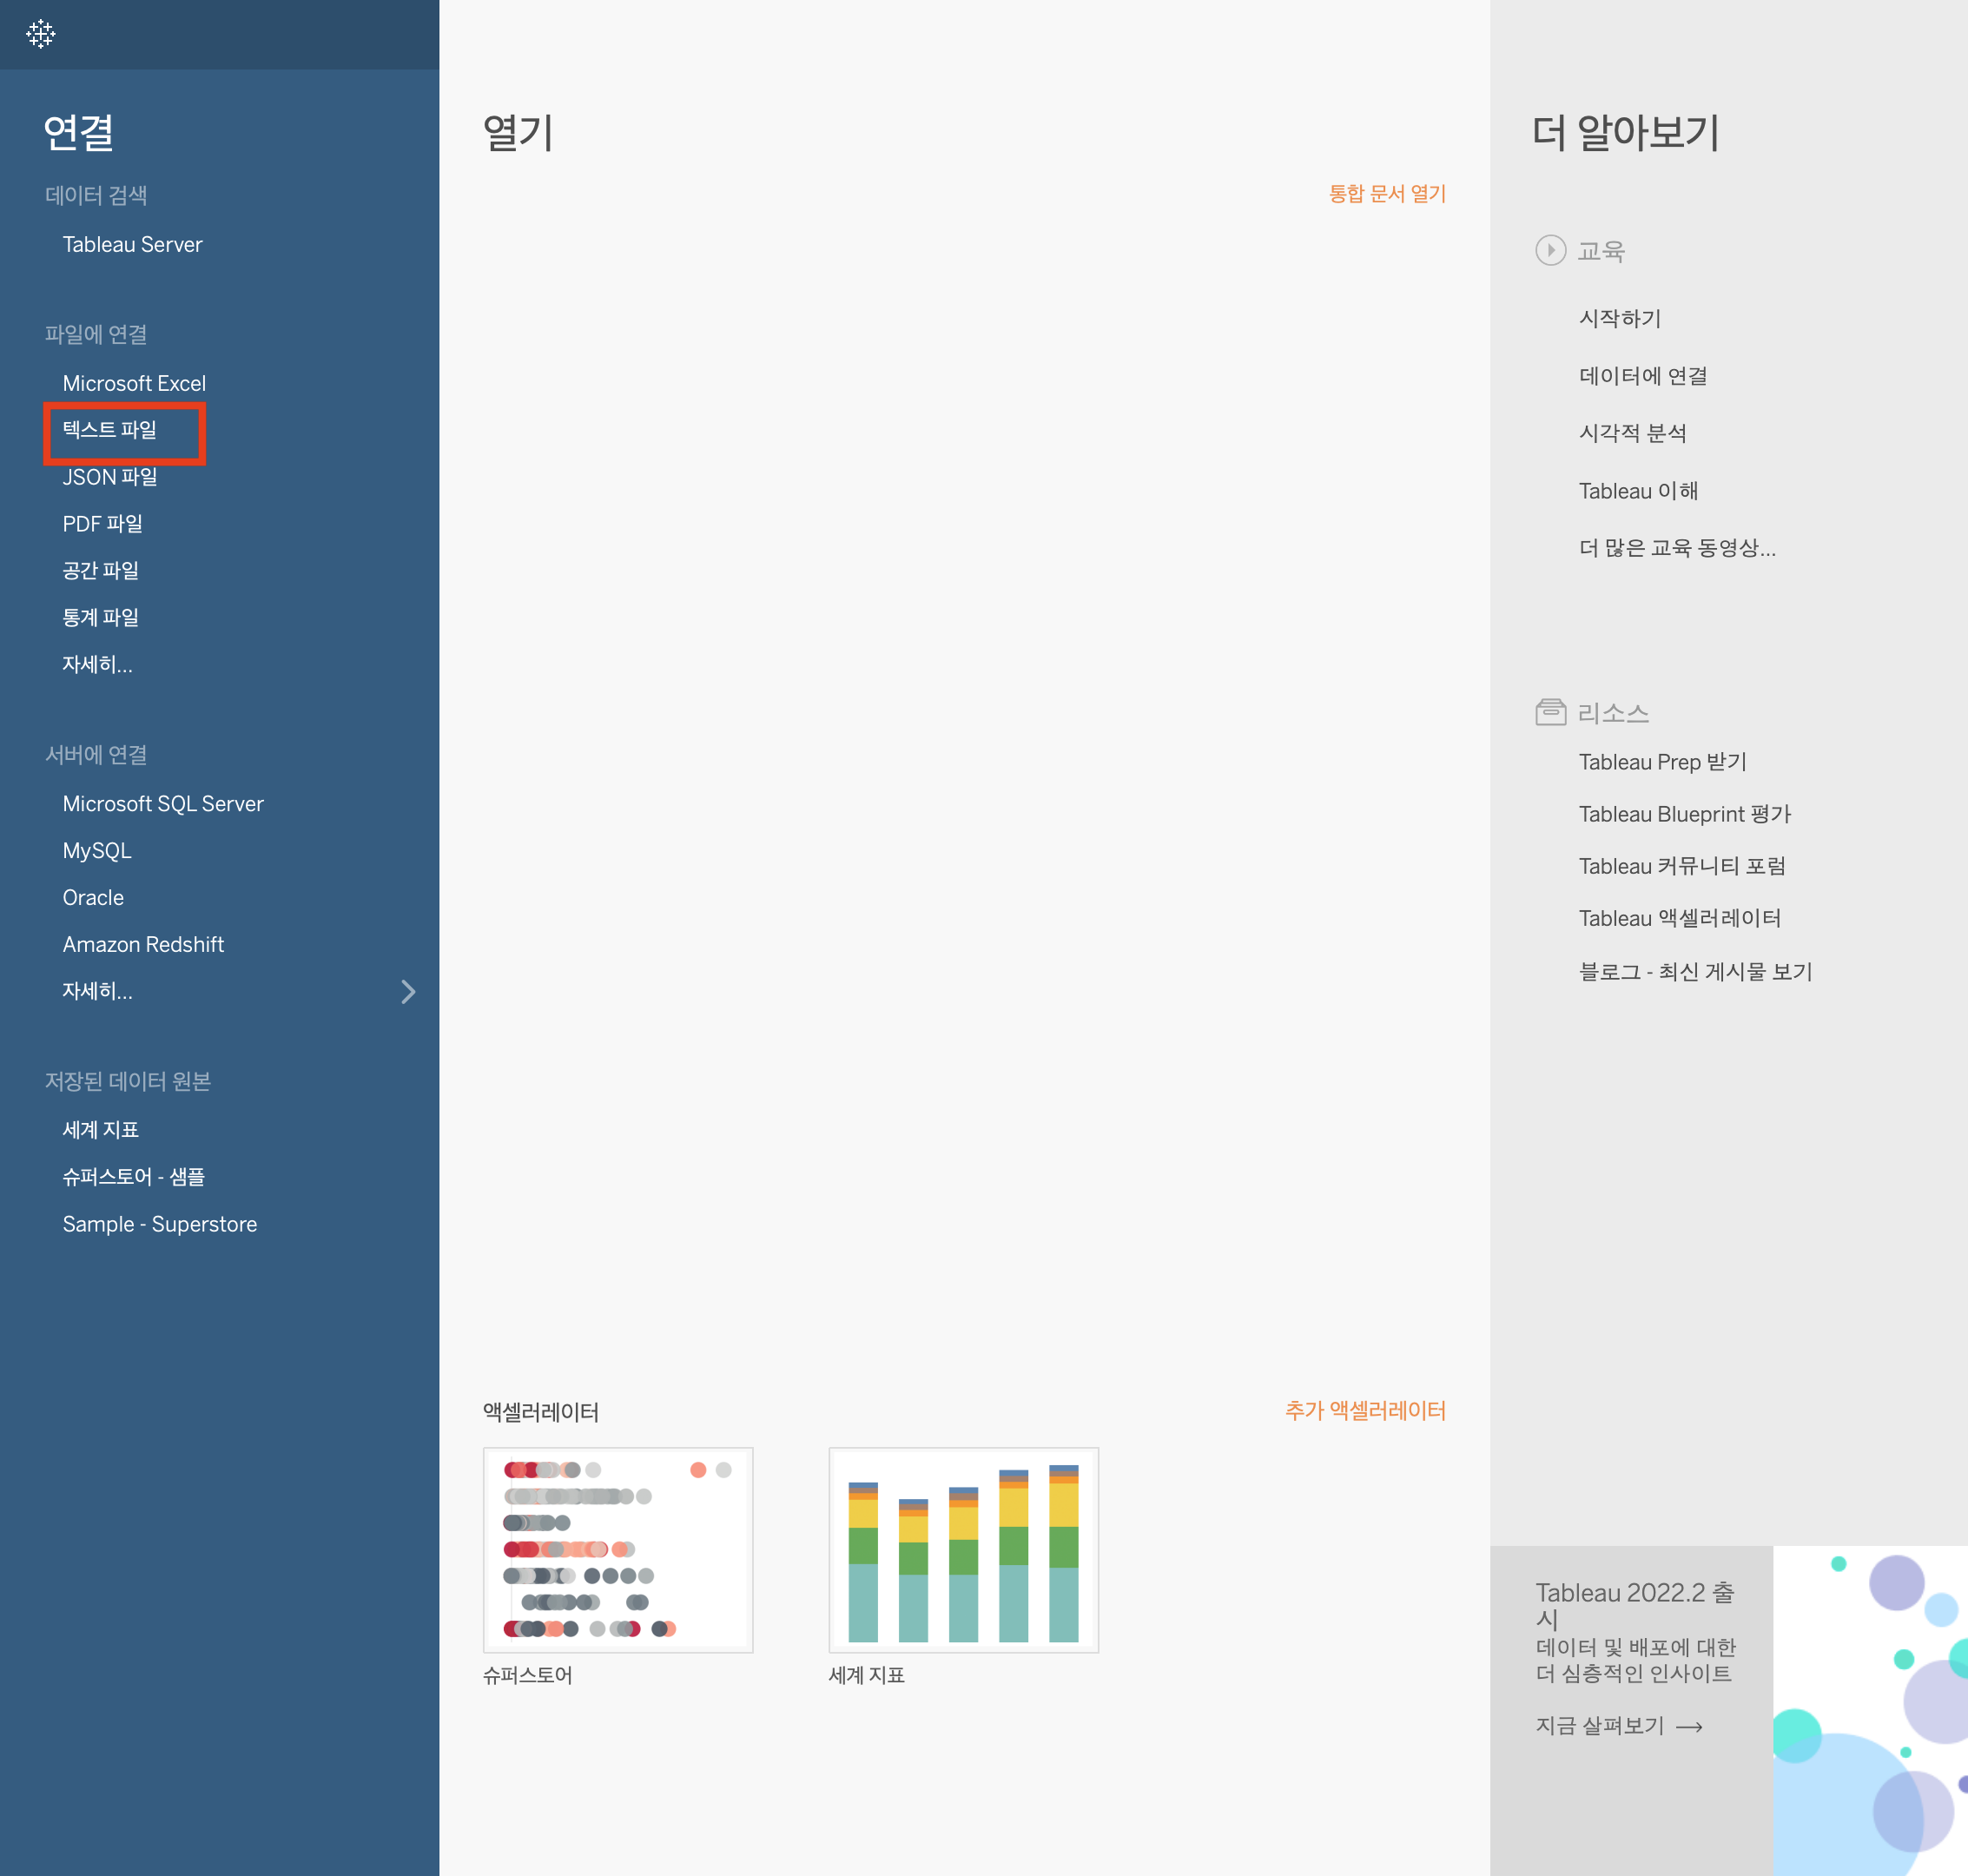
Task: Click the archive box icon beside 리소스
Action: (x=1550, y=712)
